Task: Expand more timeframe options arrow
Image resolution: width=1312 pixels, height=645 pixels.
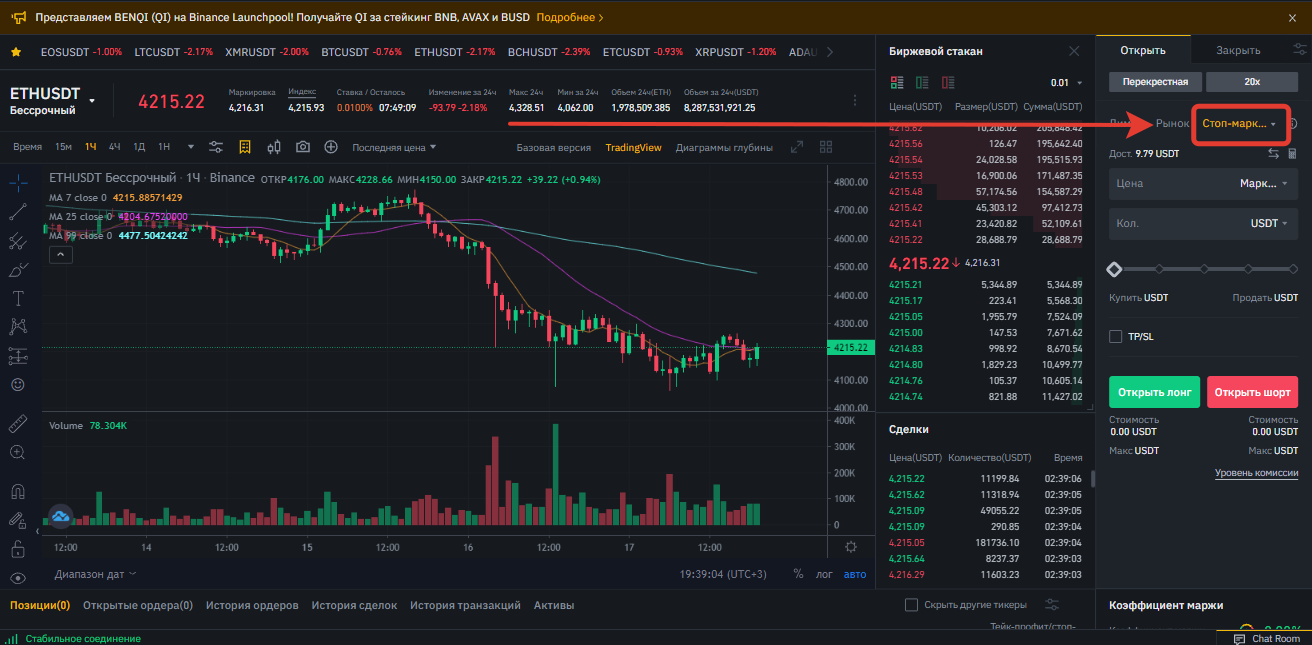Action: (190, 147)
